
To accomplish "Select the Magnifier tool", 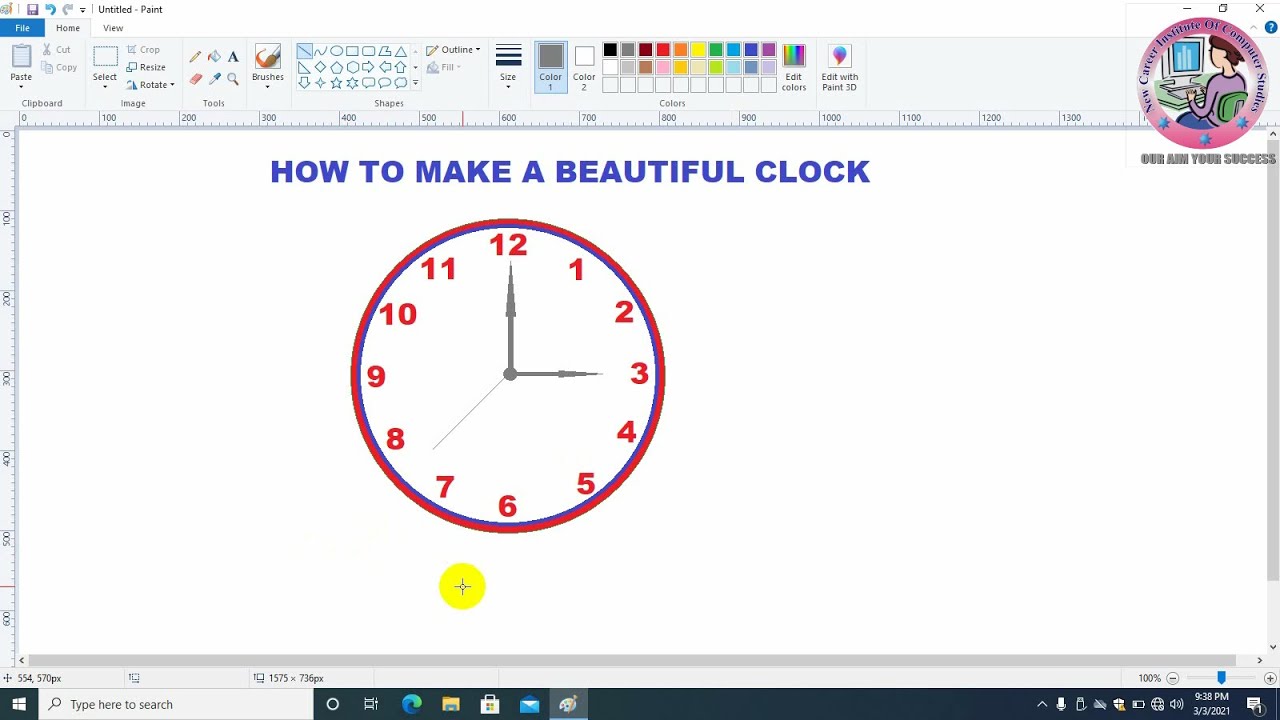I will click(x=233, y=79).
